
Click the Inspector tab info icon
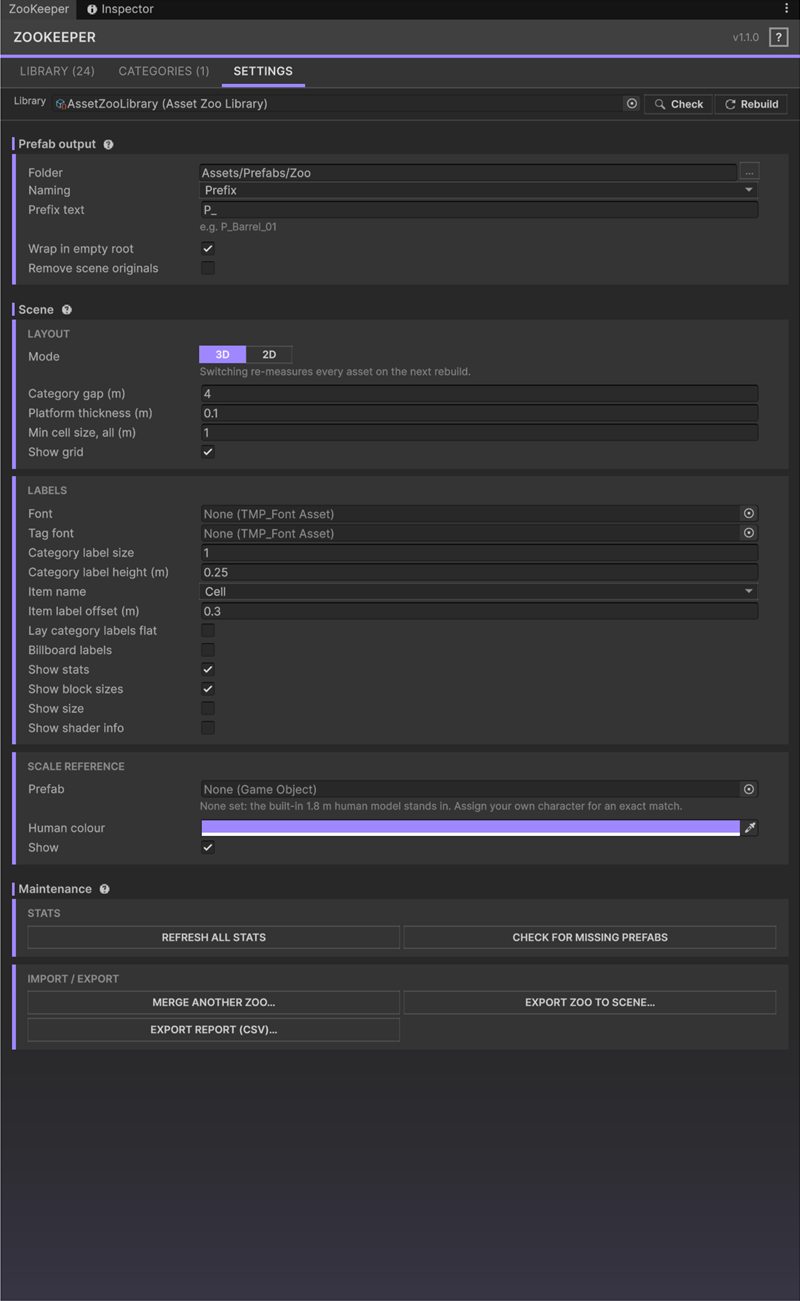(x=92, y=9)
